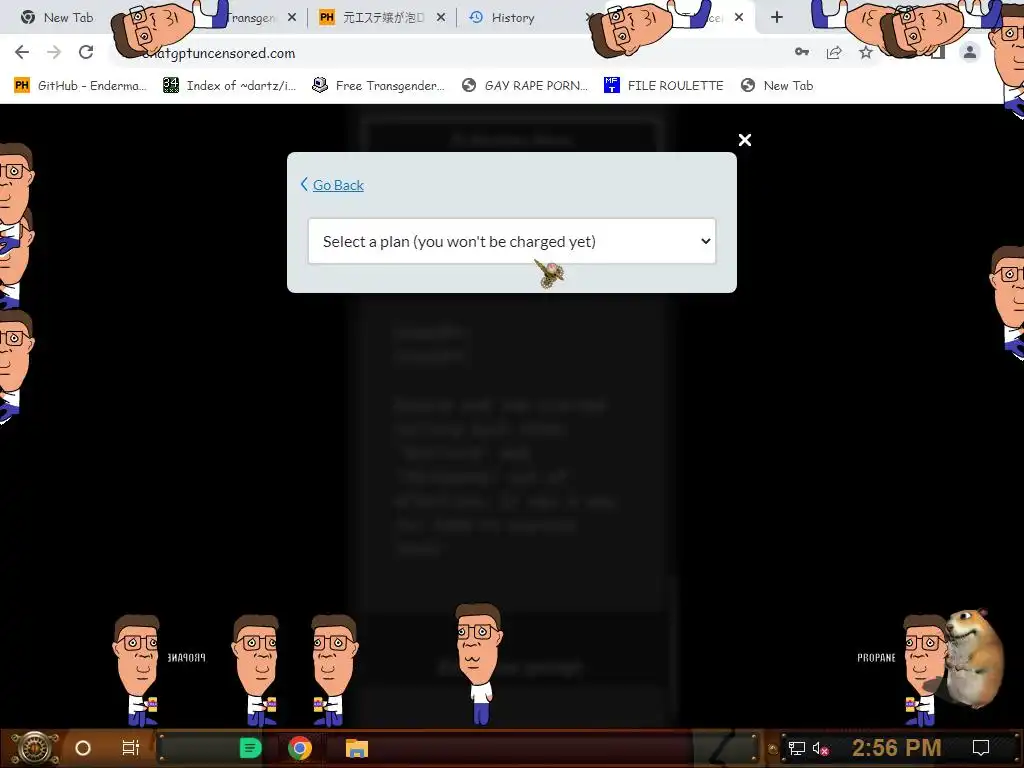Click the 2:56 PM clock
The image size is (1024, 768).
897,747
